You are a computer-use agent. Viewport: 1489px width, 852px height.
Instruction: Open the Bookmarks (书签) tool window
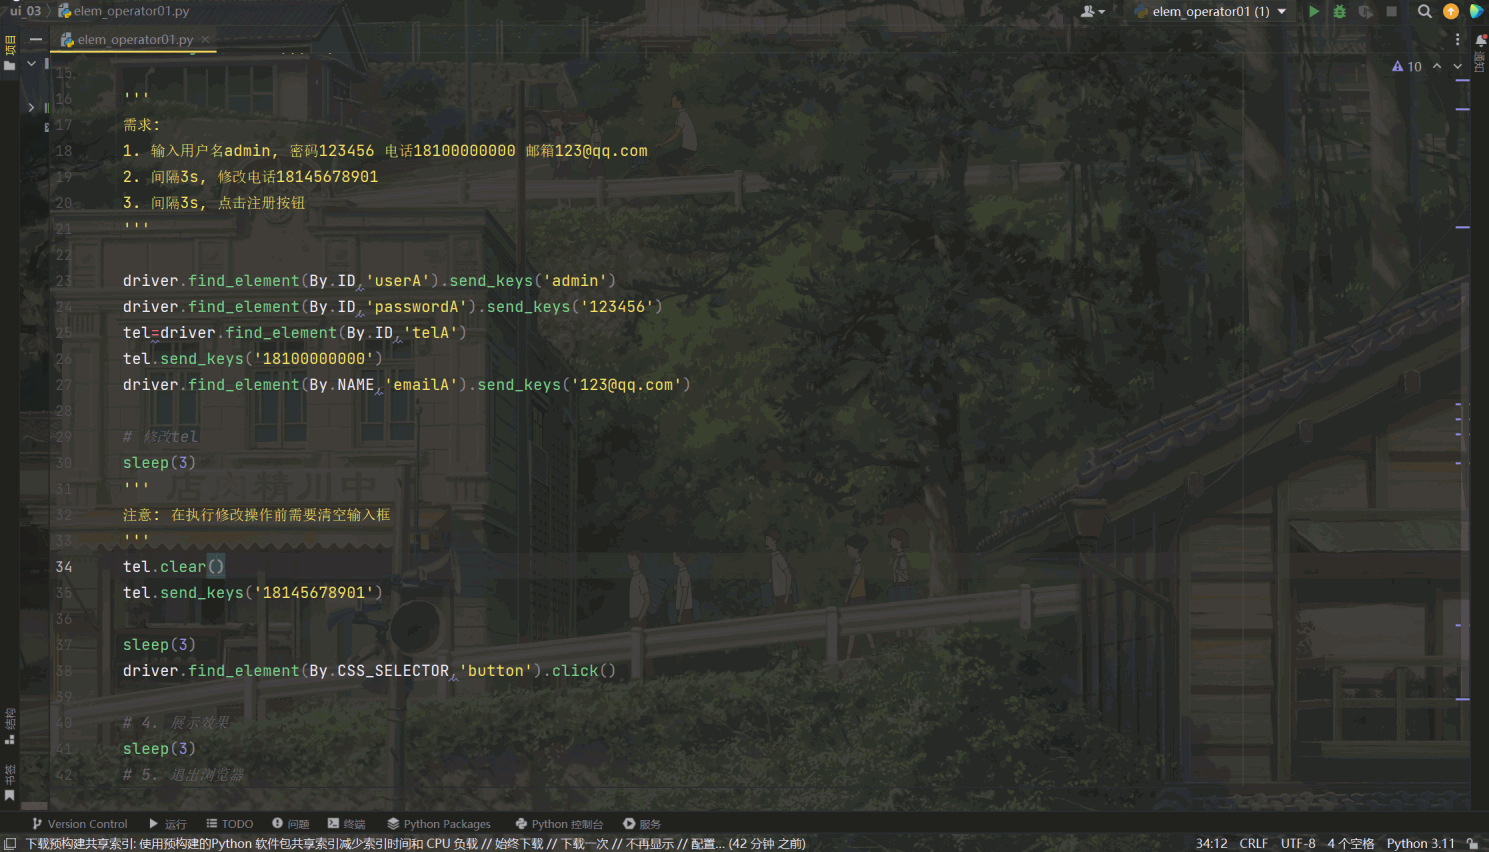click(10, 782)
